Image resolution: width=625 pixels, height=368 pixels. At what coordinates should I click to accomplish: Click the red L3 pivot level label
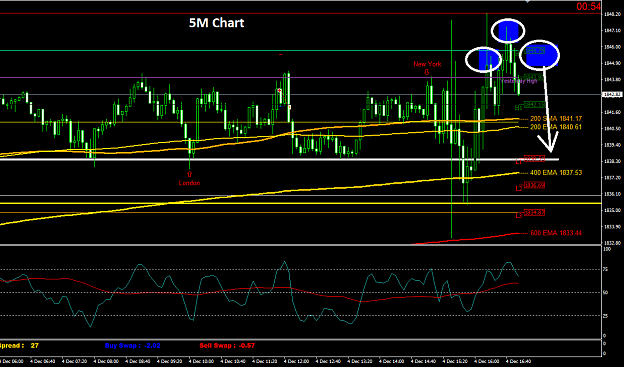coord(519,216)
